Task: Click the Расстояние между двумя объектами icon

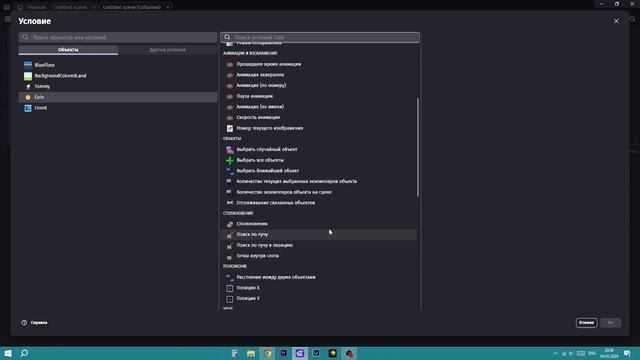Action: pos(230,278)
